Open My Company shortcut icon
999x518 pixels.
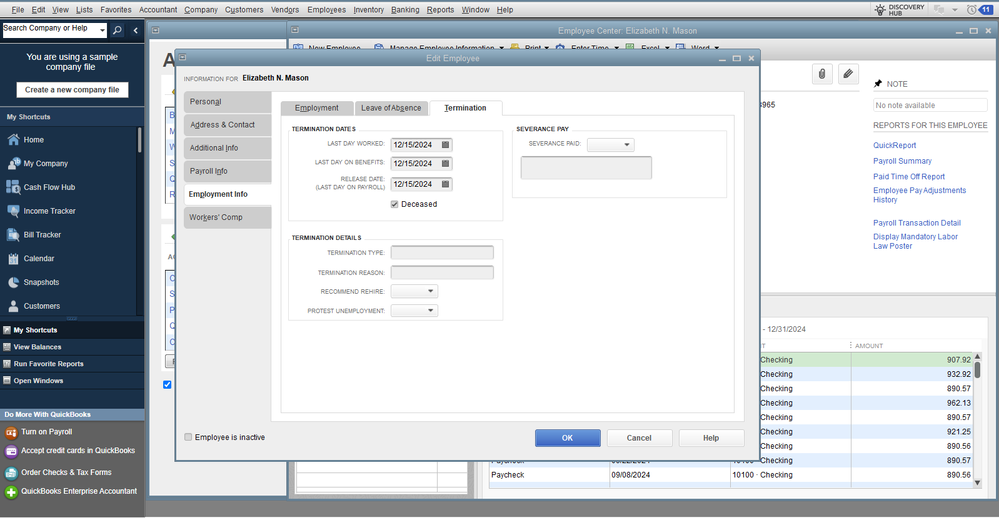point(13,164)
